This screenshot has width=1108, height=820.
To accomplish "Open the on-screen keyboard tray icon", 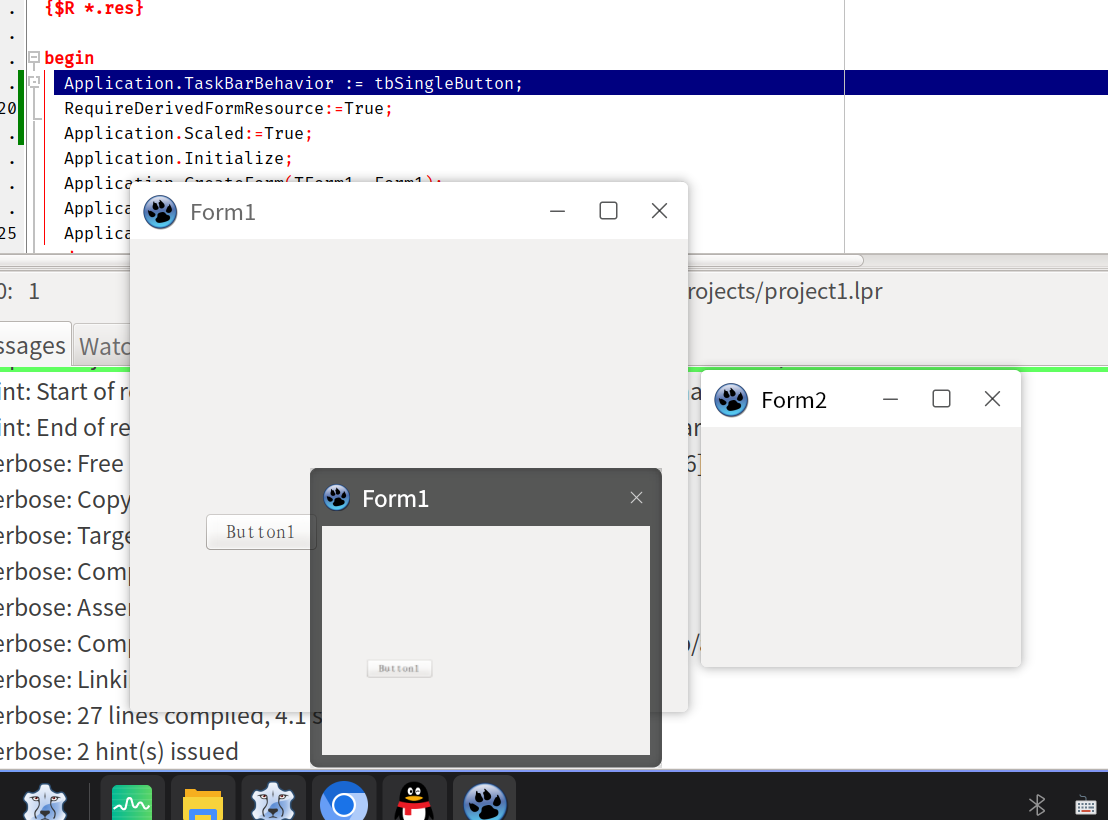I will [1085, 805].
